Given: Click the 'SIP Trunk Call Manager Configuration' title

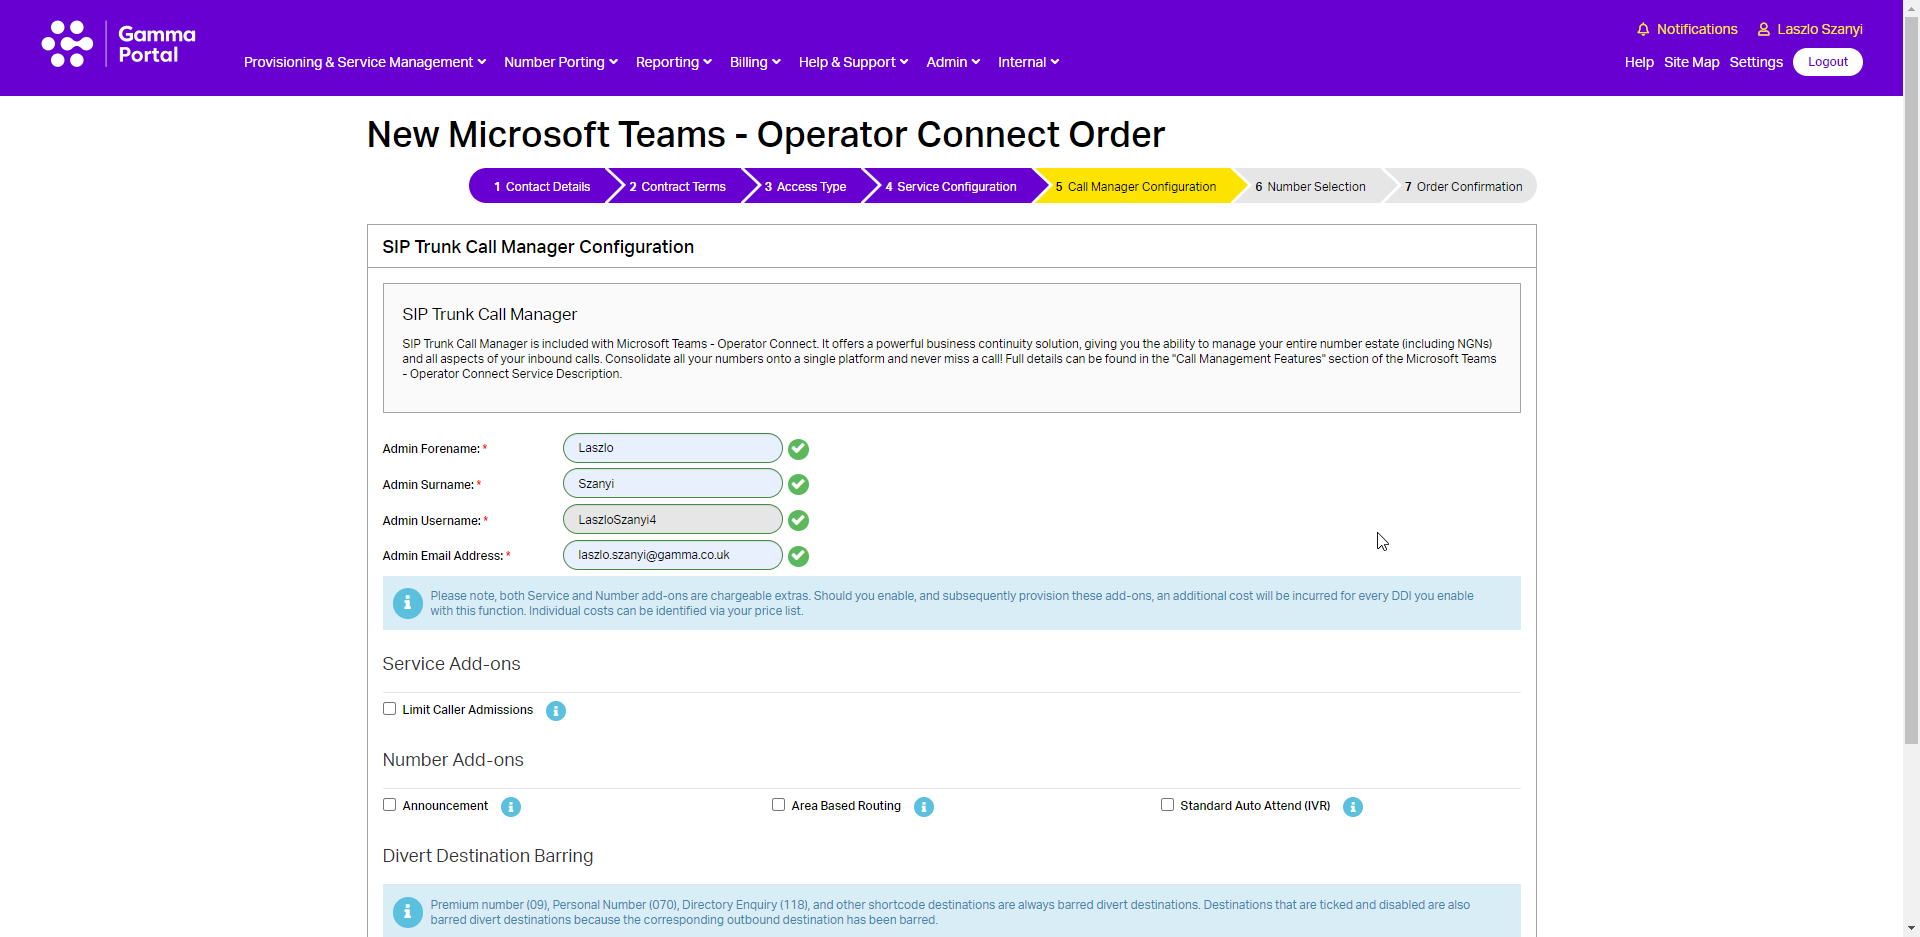Looking at the screenshot, I should point(538,247).
